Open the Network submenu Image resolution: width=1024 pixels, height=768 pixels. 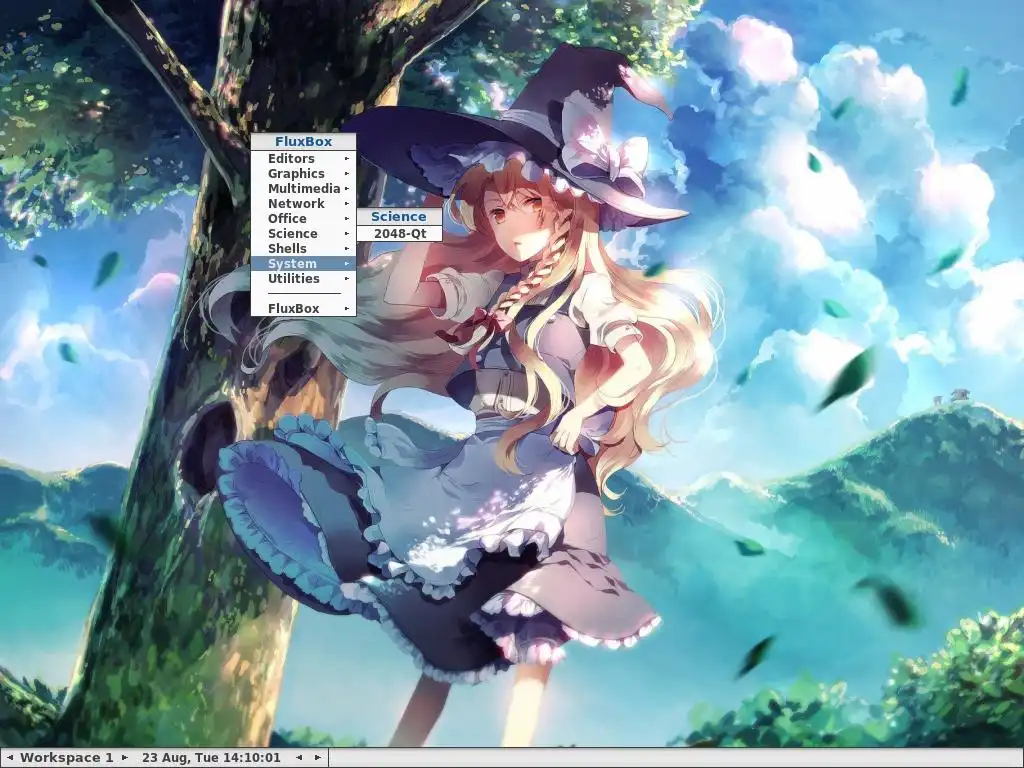(x=303, y=204)
